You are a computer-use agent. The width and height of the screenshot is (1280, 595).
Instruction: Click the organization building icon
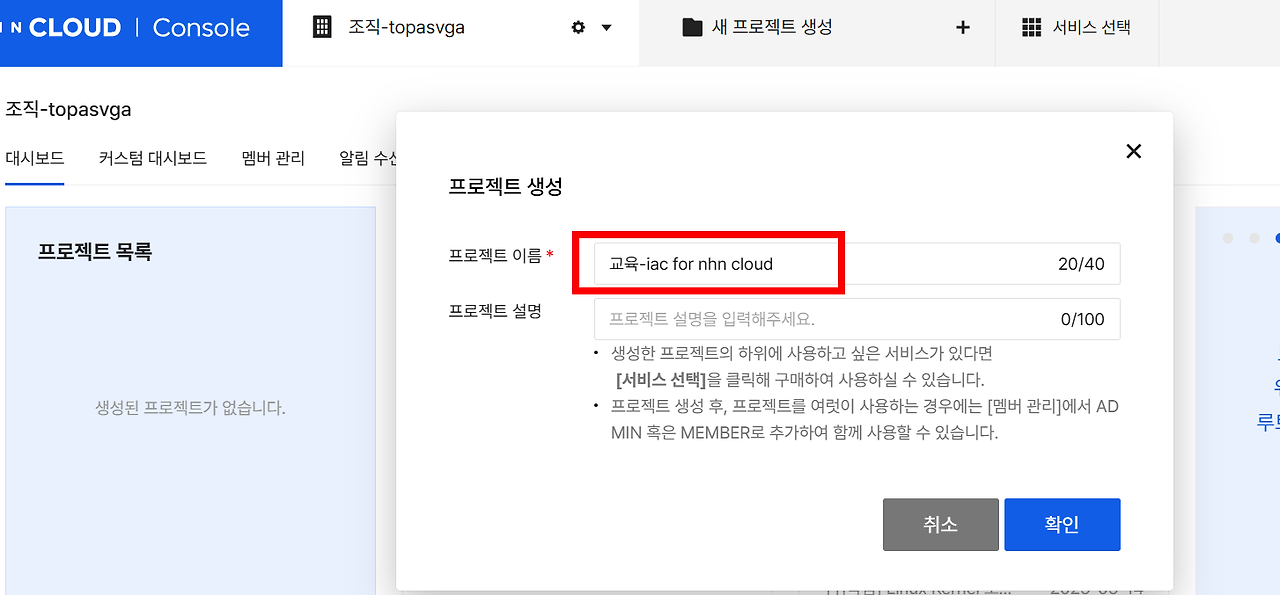coord(322,27)
